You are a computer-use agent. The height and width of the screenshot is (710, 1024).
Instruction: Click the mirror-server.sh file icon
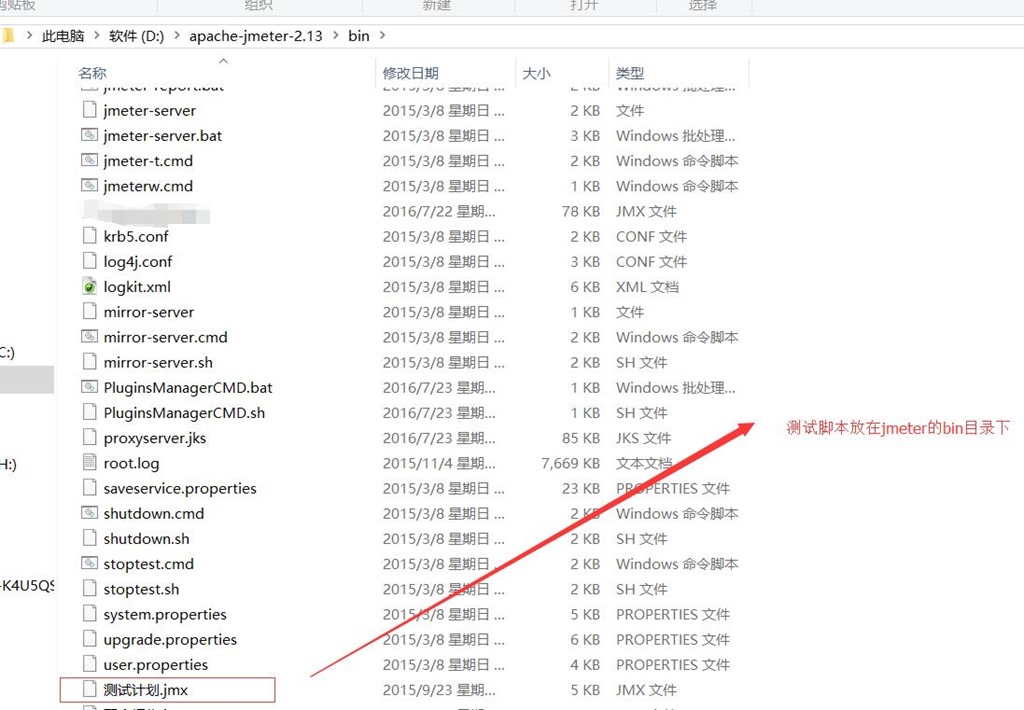[x=89, y=362]
